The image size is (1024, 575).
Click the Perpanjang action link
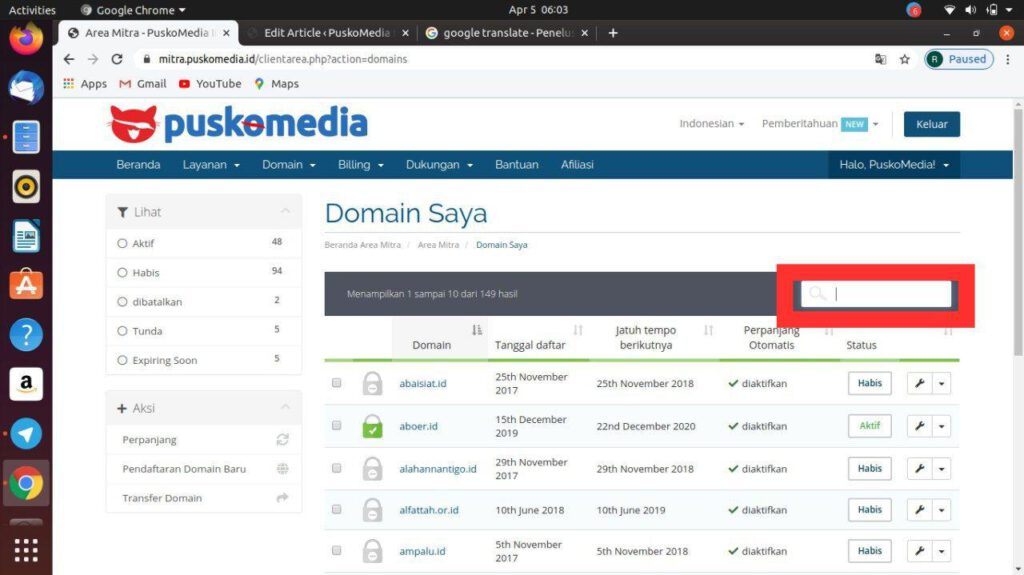point(149,440)
